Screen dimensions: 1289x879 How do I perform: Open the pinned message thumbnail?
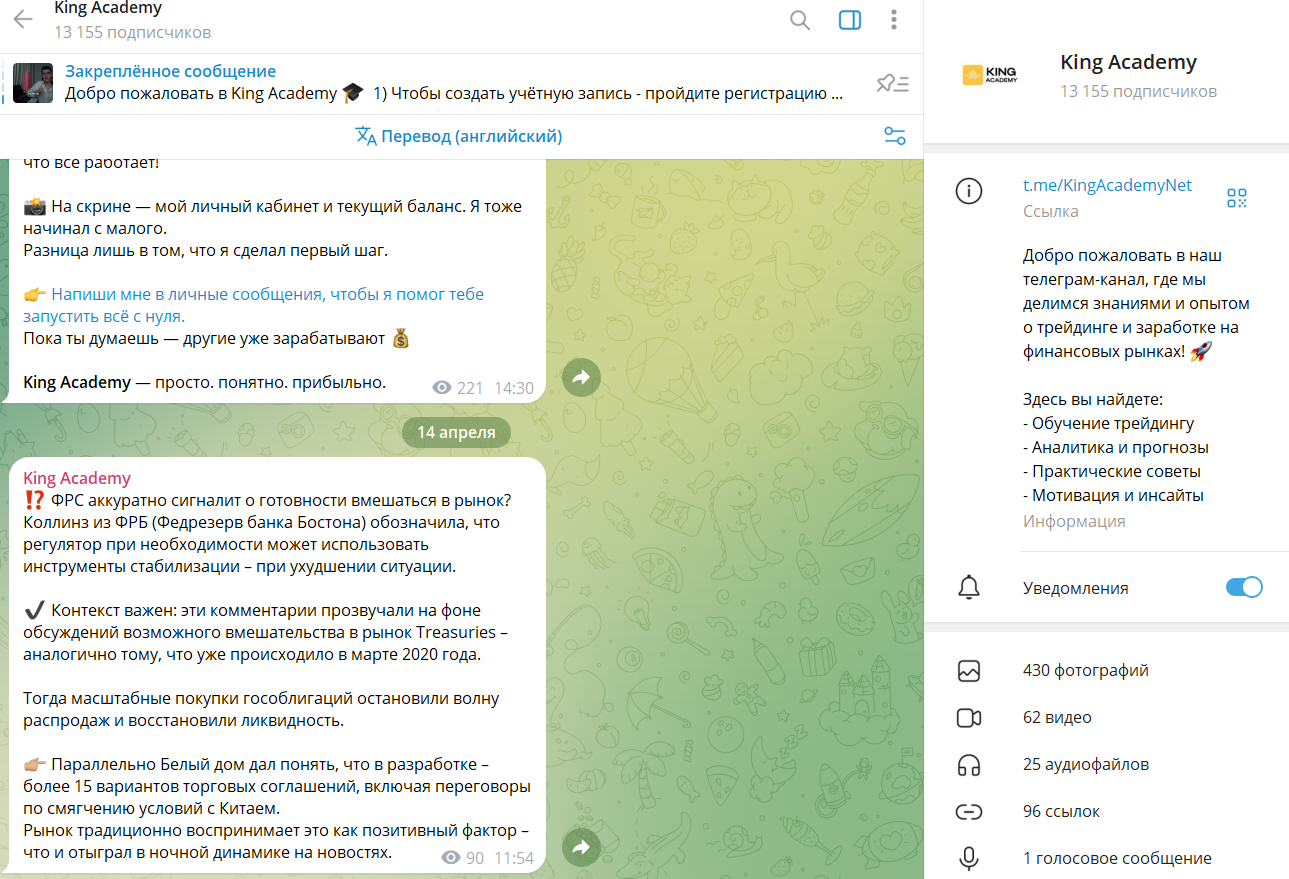pyautogui.click(x=33, y=83)
